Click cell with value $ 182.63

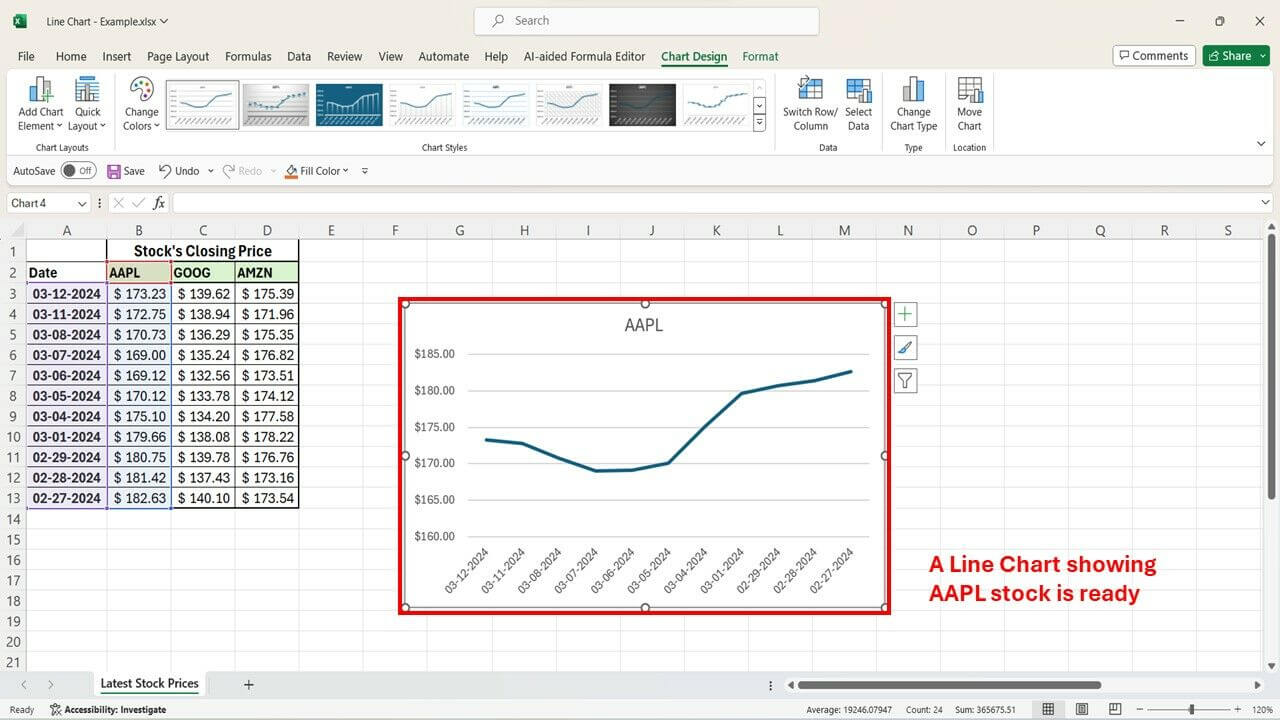139,498
